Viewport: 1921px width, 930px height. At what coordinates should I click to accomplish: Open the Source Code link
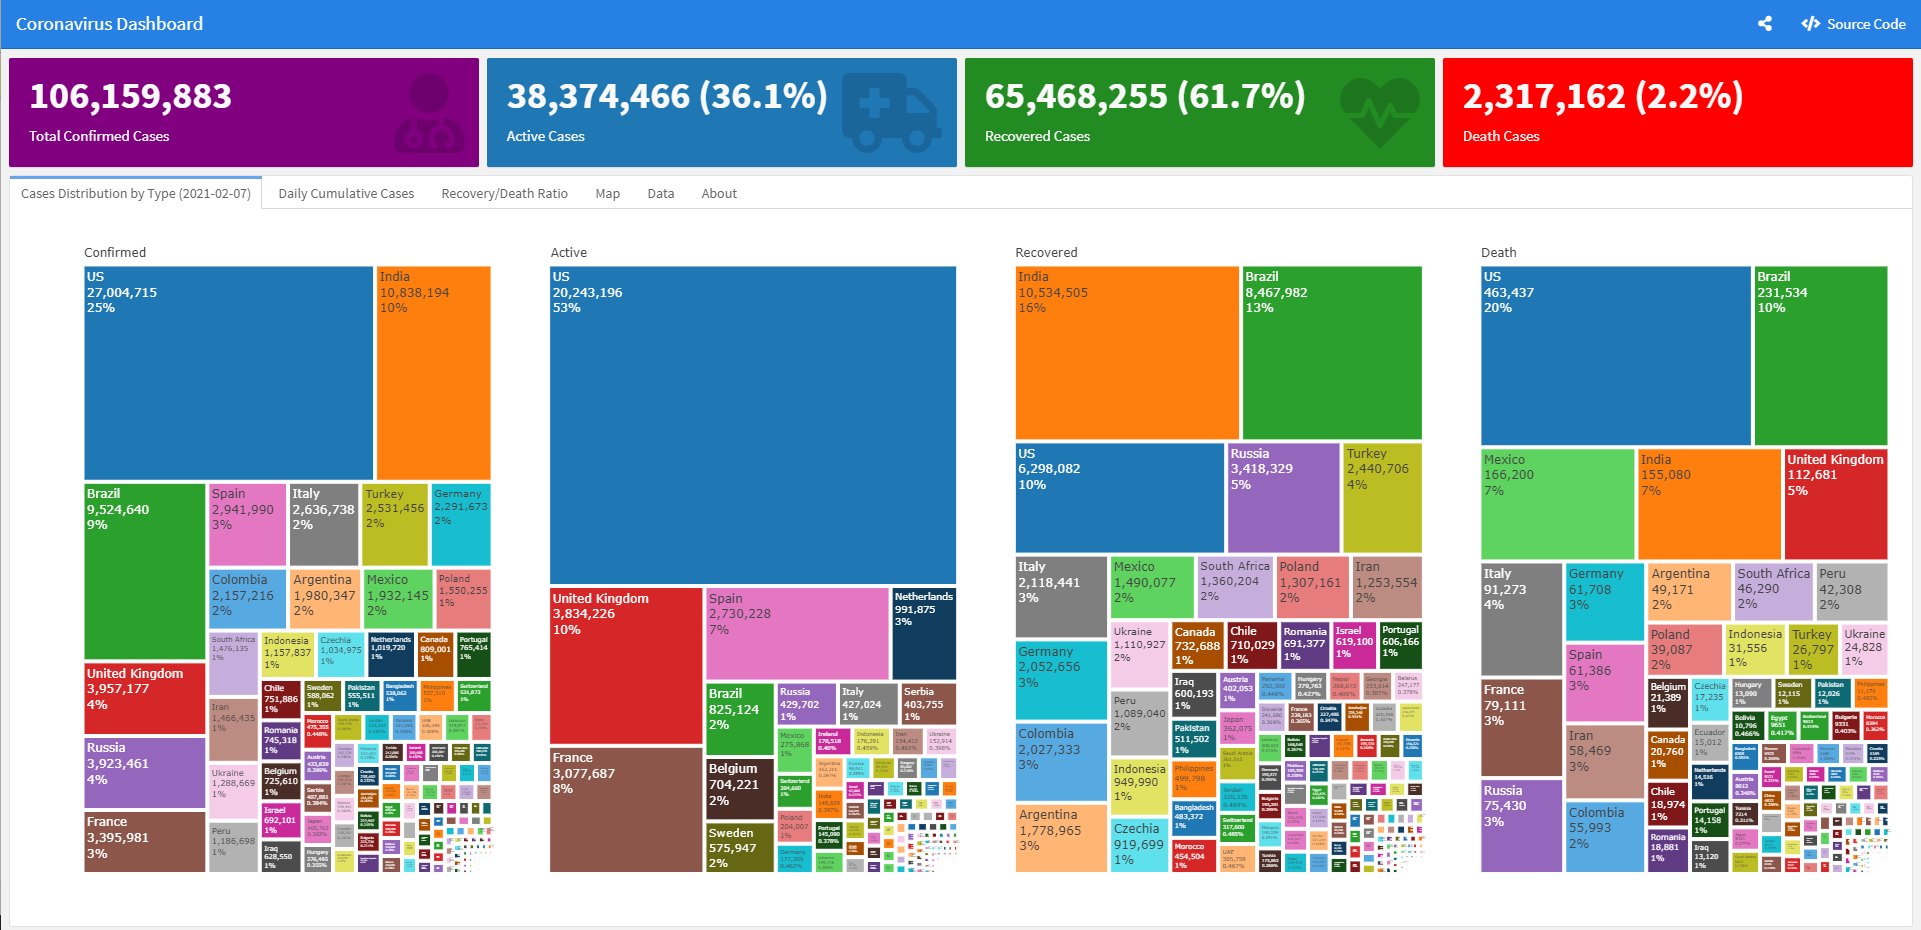pyautogui.click(x=1853, y=24)
